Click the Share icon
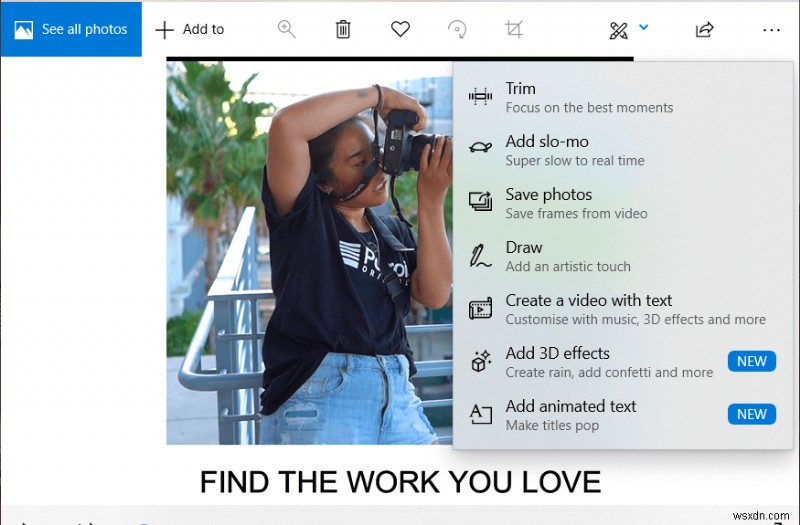Screen dimensions: 800x525 (x=705, y=30)
